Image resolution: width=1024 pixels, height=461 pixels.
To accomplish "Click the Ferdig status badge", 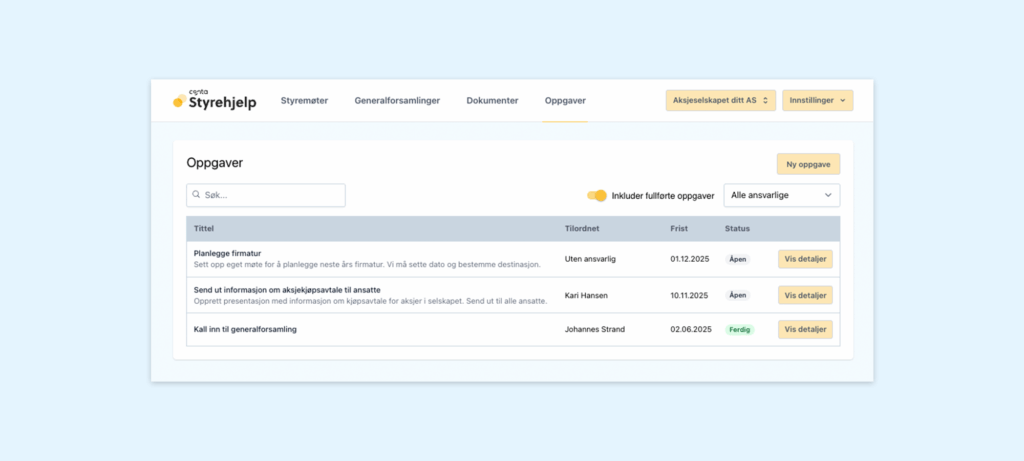I will pyautogui.click(x=739, y=329).
